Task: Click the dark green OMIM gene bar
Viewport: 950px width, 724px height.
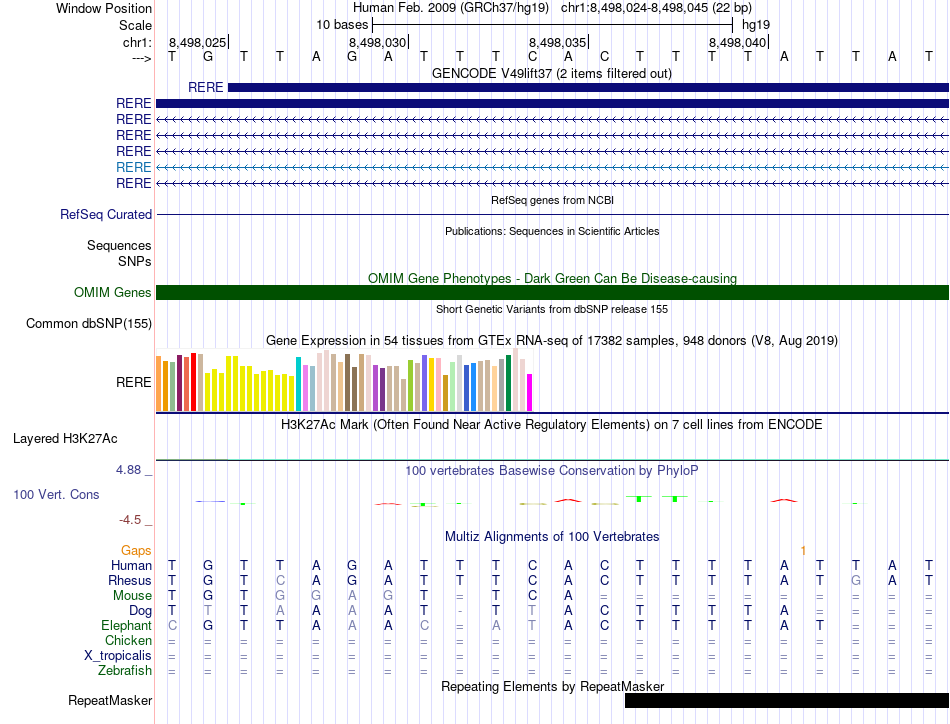Action: (x=552, y=292)
